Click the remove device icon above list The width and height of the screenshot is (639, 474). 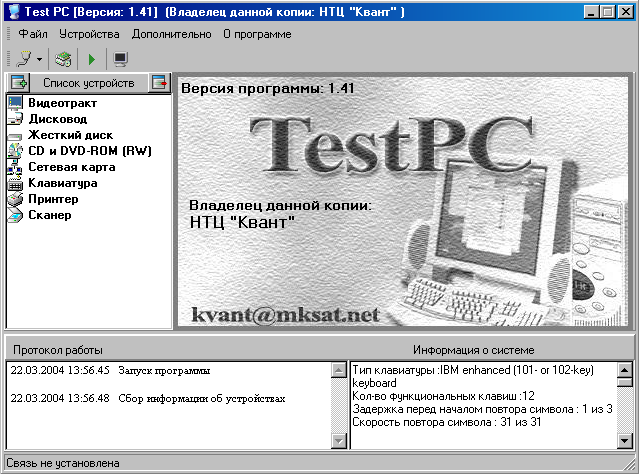(x=159, y=83)
